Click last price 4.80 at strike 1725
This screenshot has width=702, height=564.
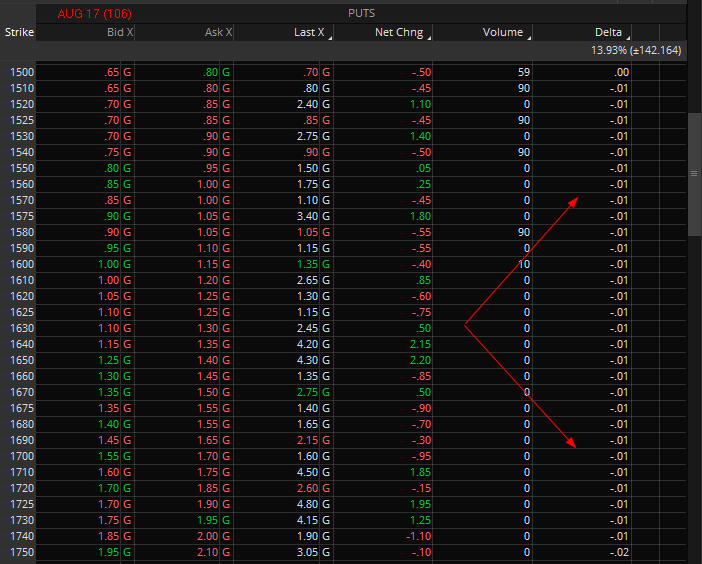(307, 504)
